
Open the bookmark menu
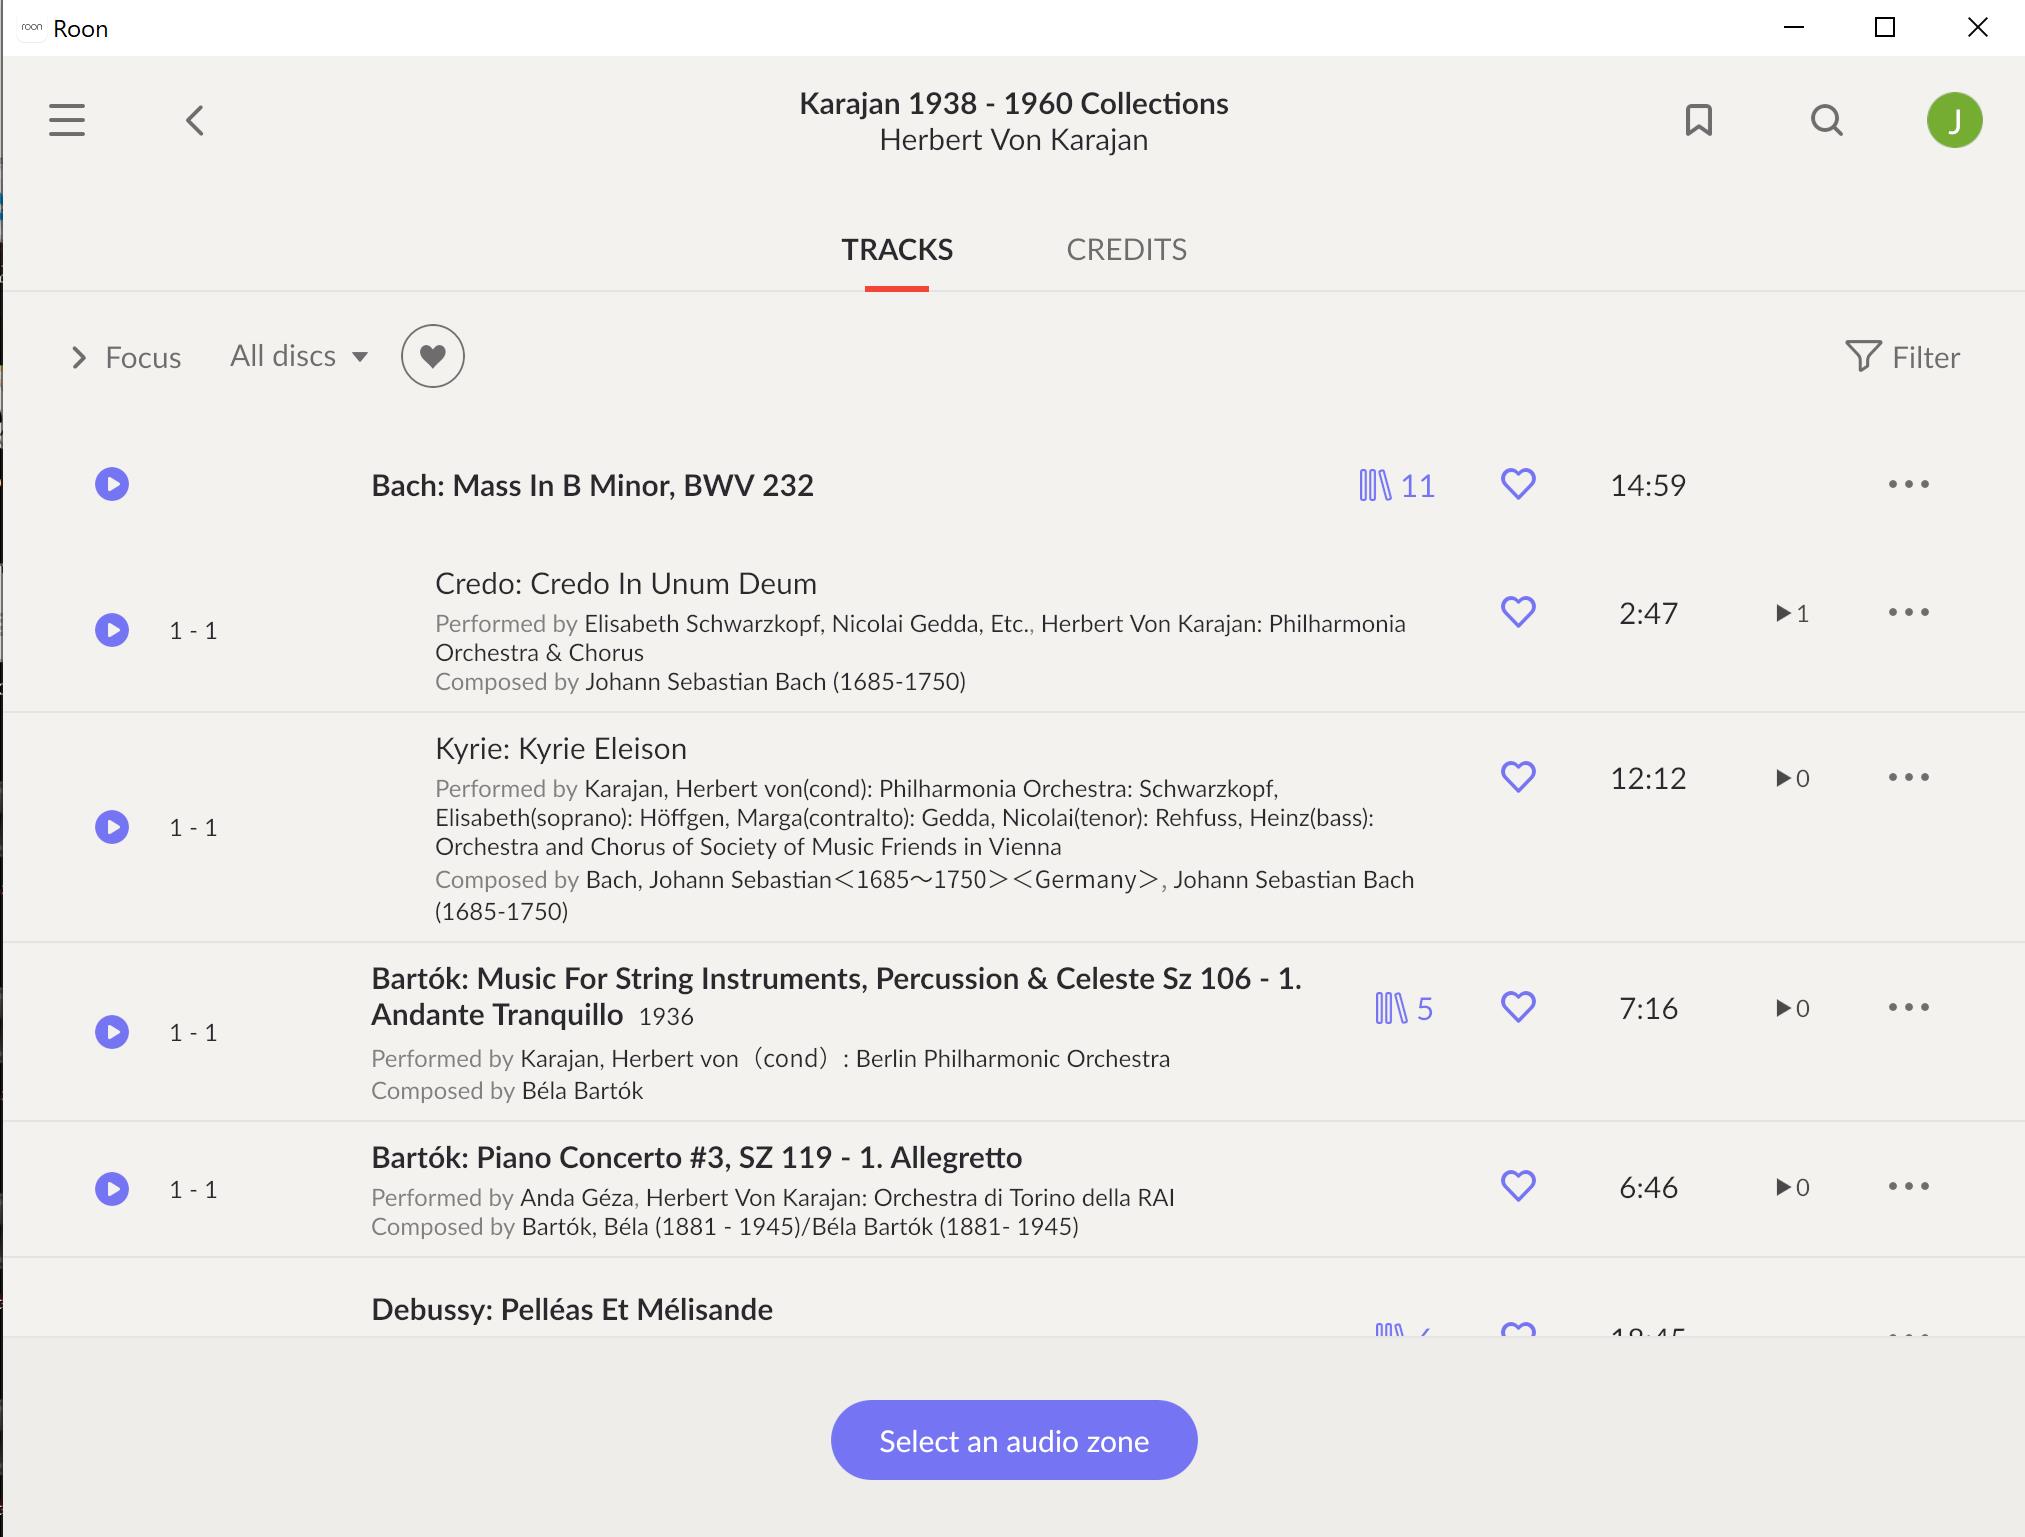[1697, 120]
